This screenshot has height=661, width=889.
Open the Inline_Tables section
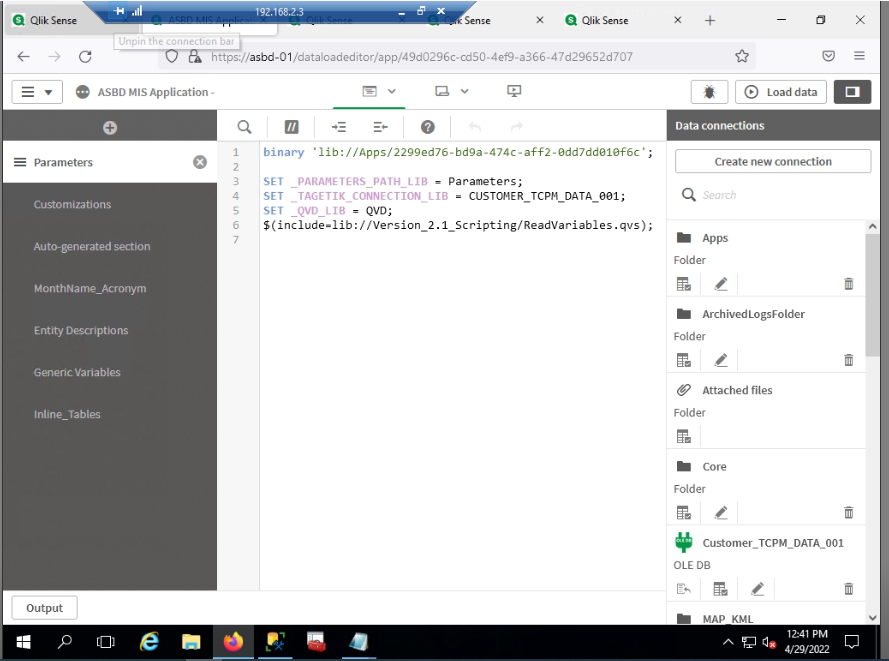click(67, 414)
